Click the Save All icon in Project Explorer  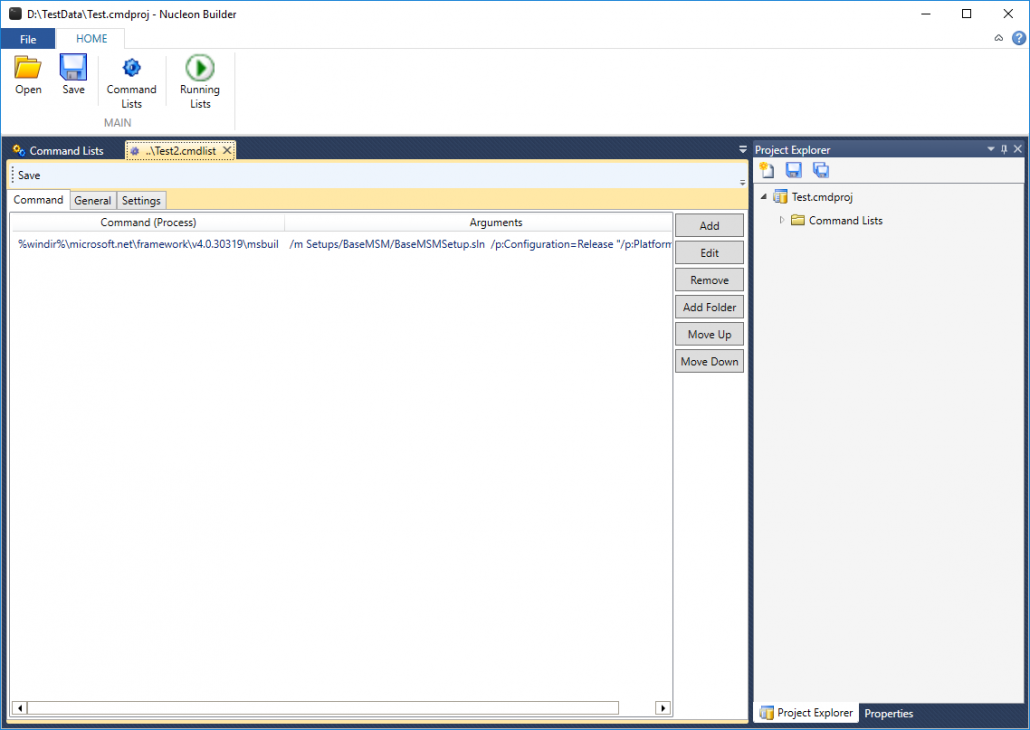coord(820,169)
